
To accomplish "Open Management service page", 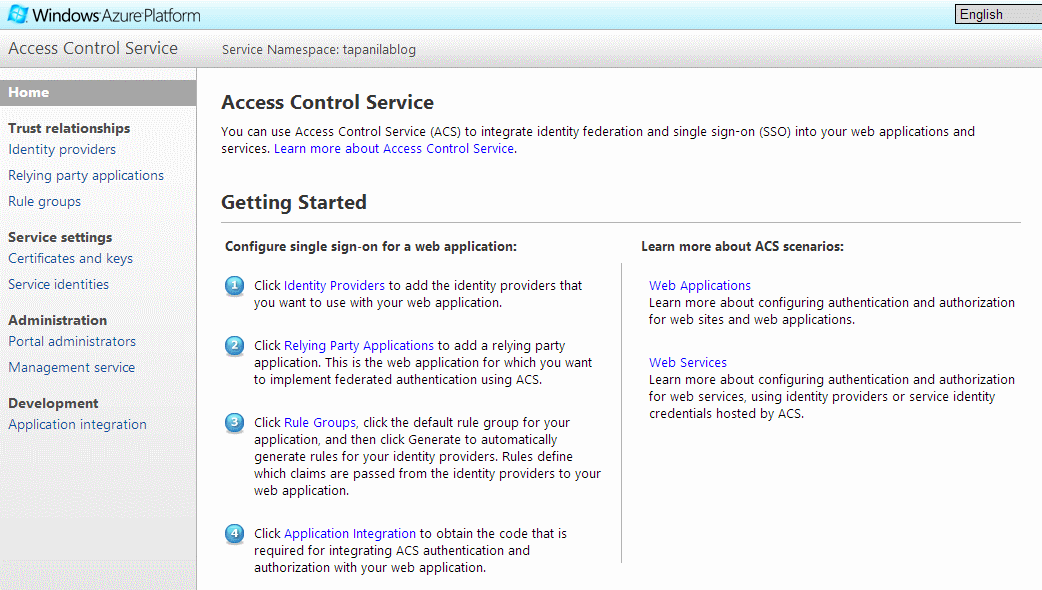I will point(72,367).
